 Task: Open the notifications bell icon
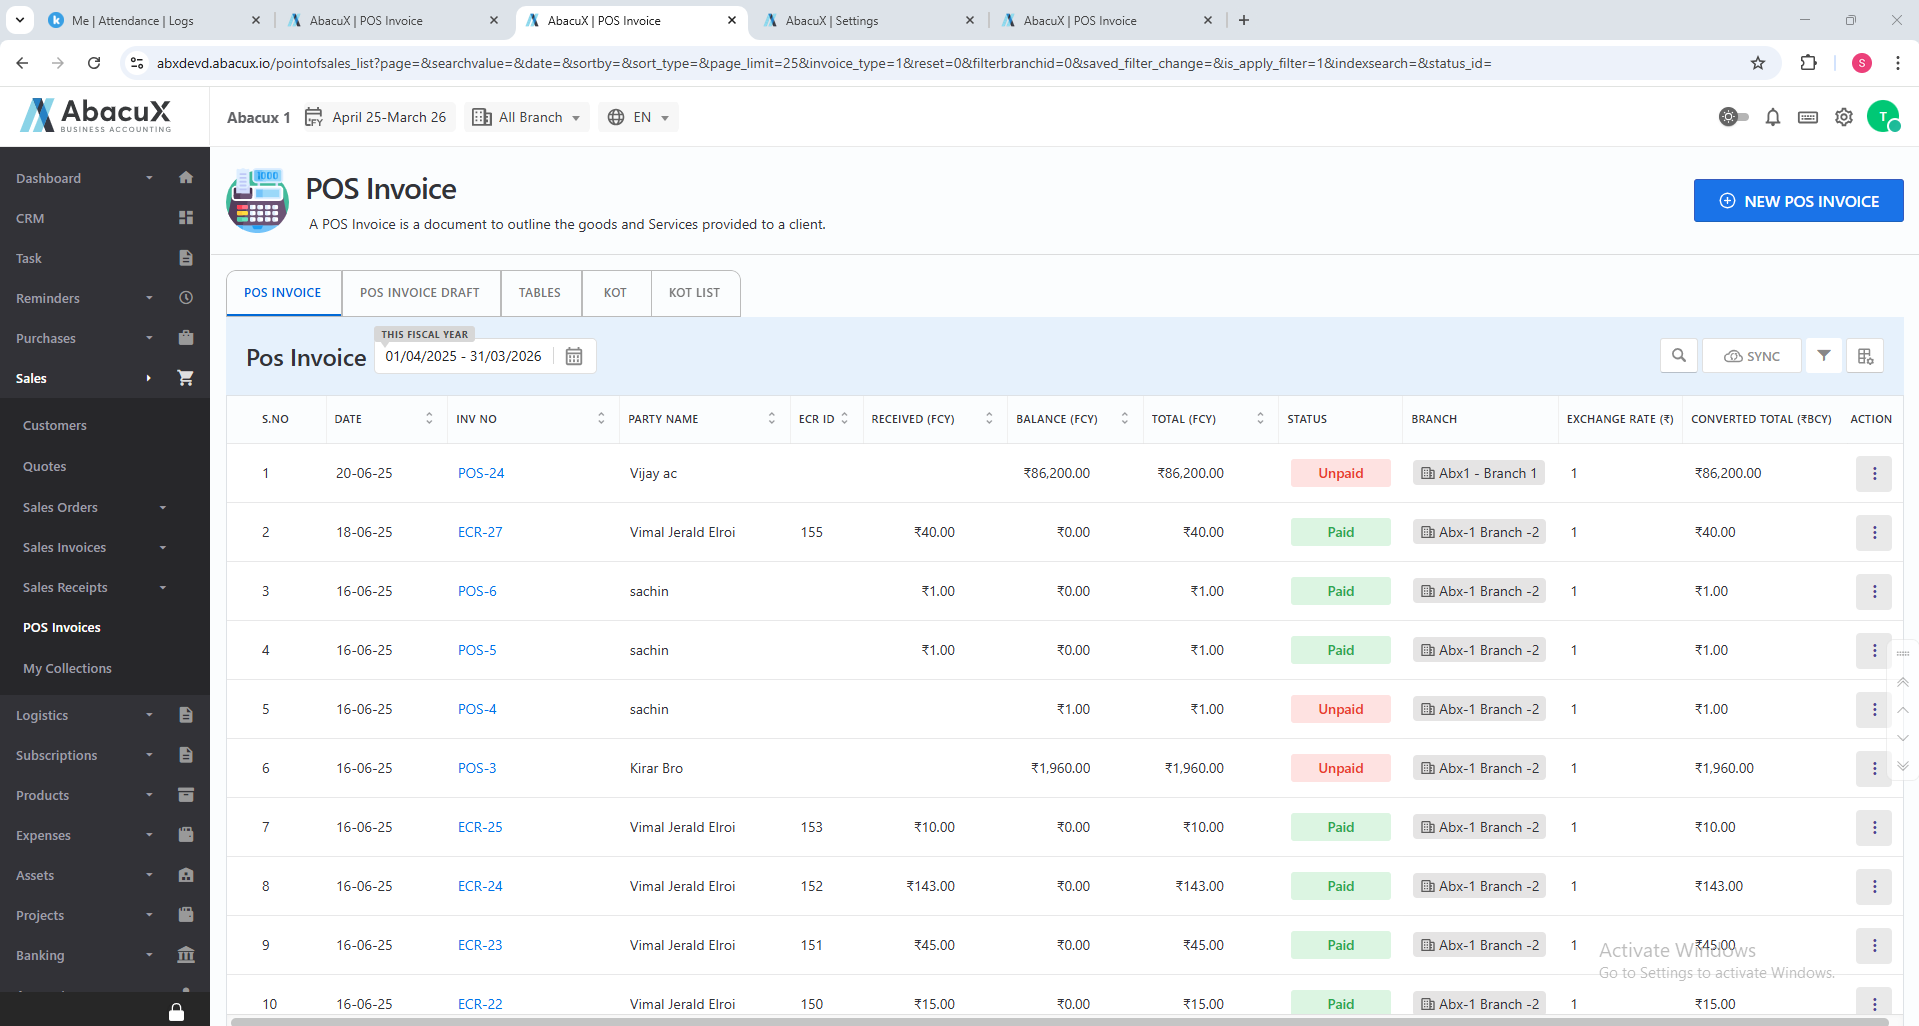[1772, 118]
